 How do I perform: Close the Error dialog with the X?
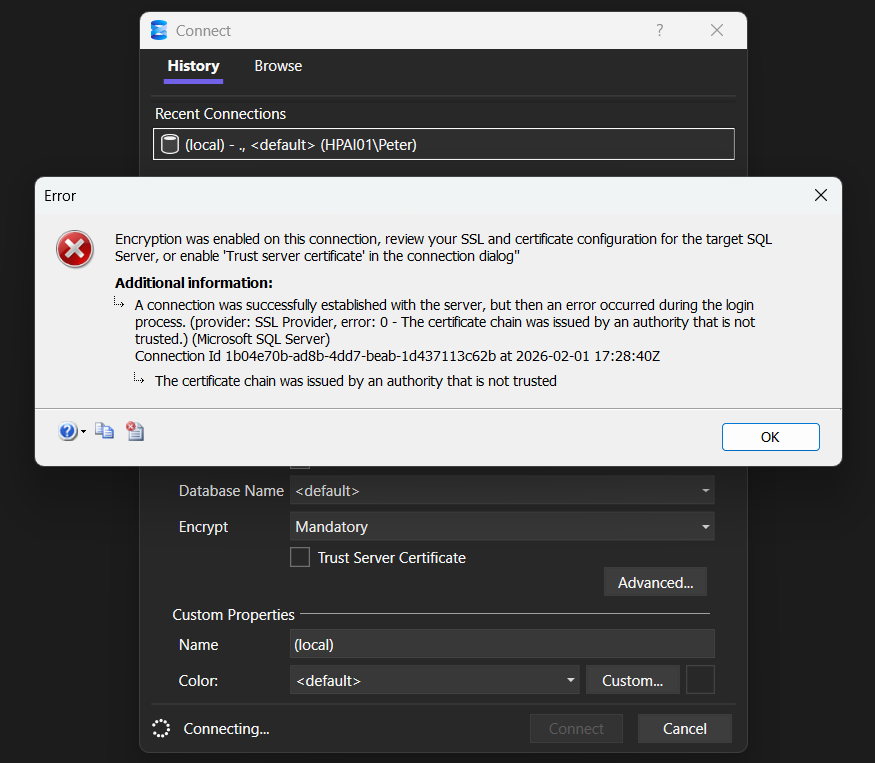pos(820,196)
